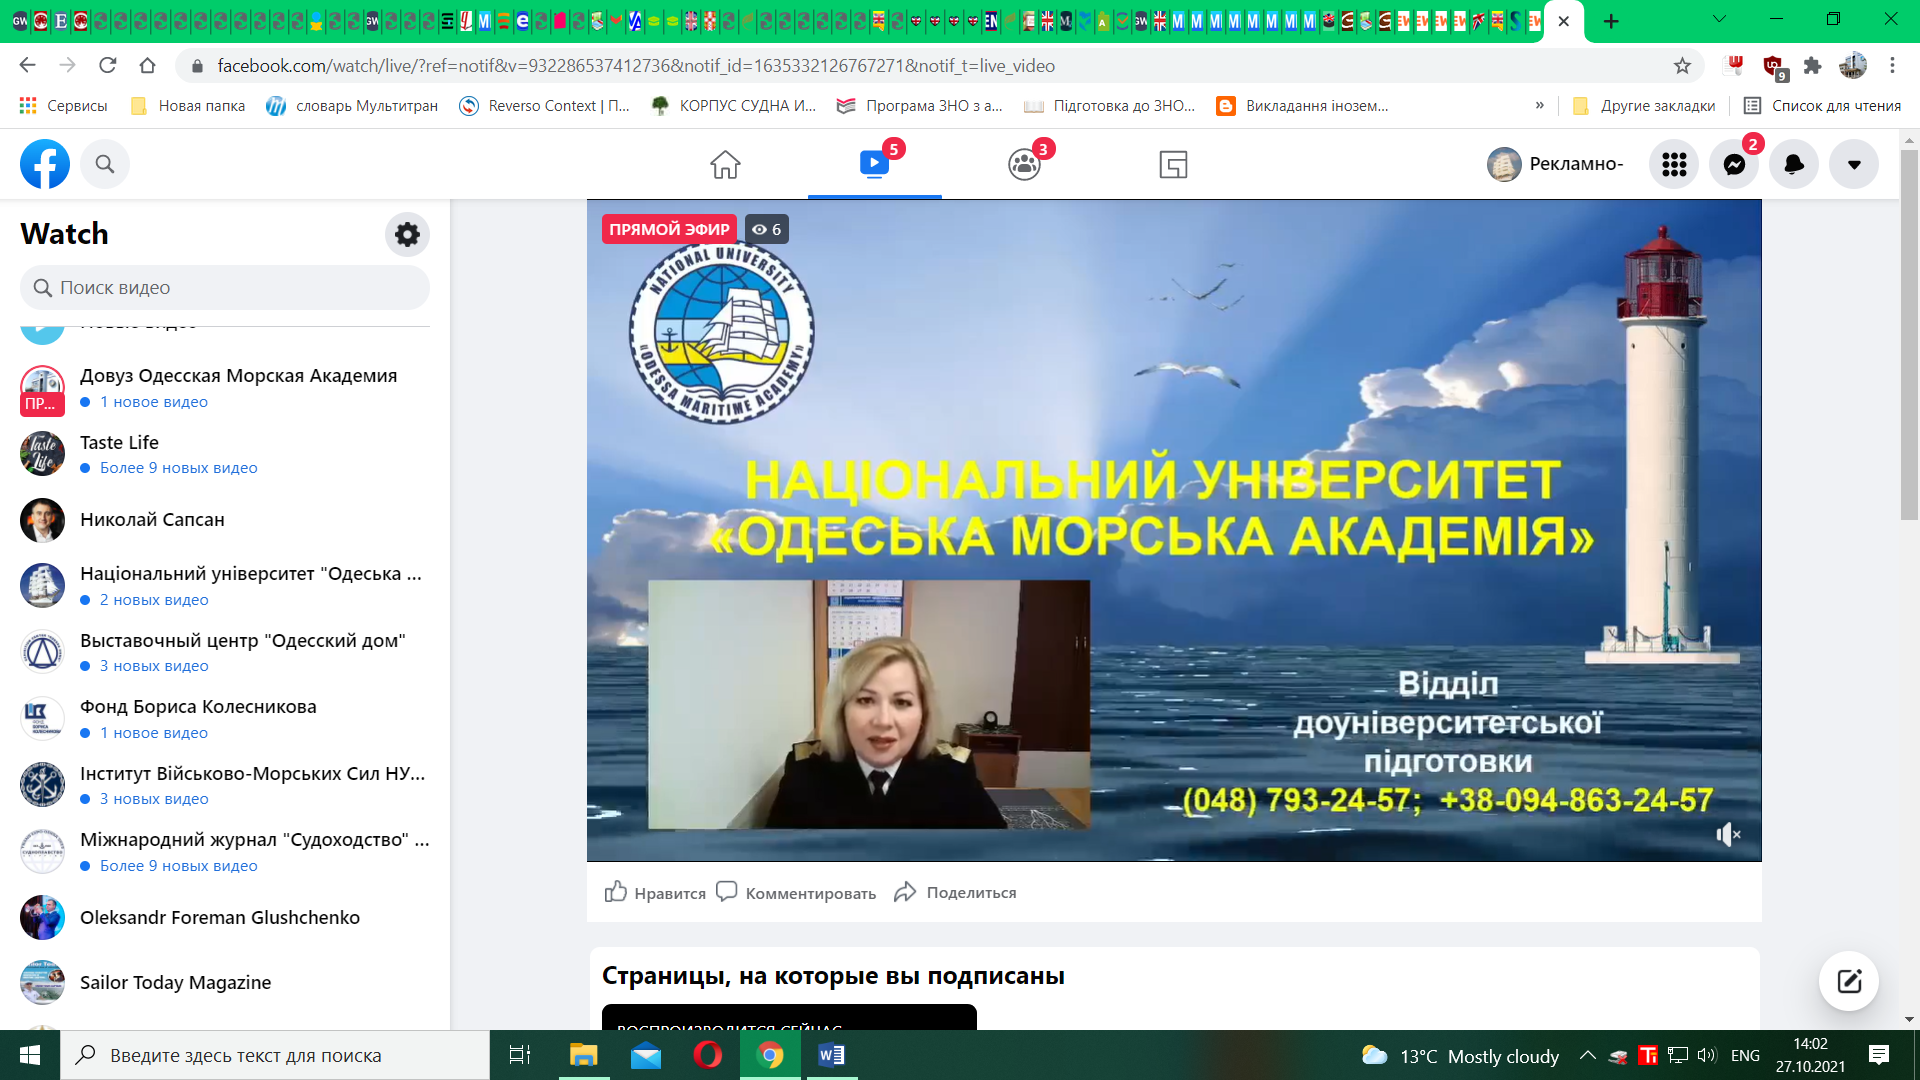Screen dimensions: 1920x1080
Task: Go back in the browser
Action: [27, 65]
